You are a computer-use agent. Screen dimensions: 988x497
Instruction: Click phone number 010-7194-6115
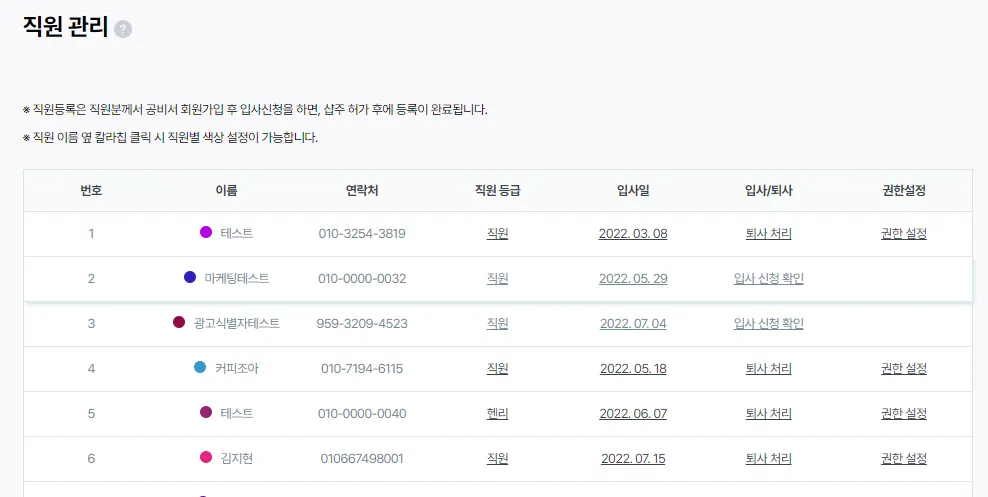tap(362, 369)
